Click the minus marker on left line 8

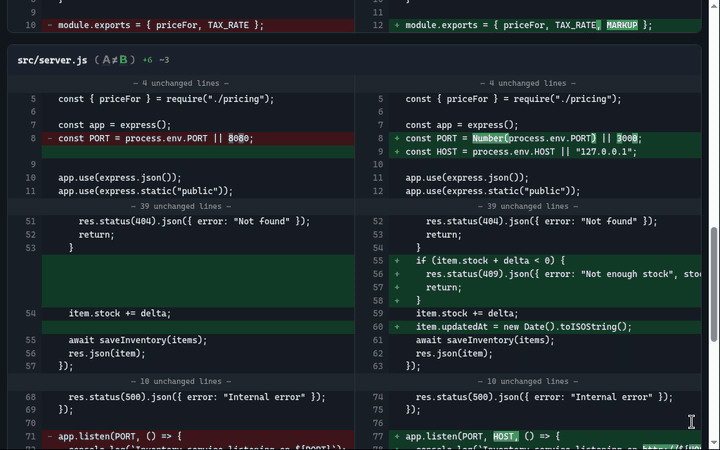[50, 139]
